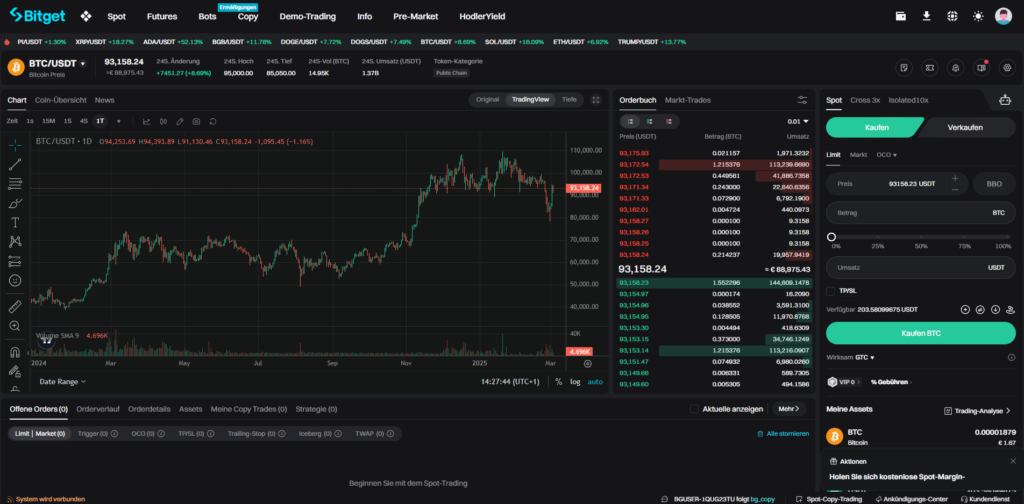Select the brush drawing tool
1024x504 pixels.
(15, 203)
